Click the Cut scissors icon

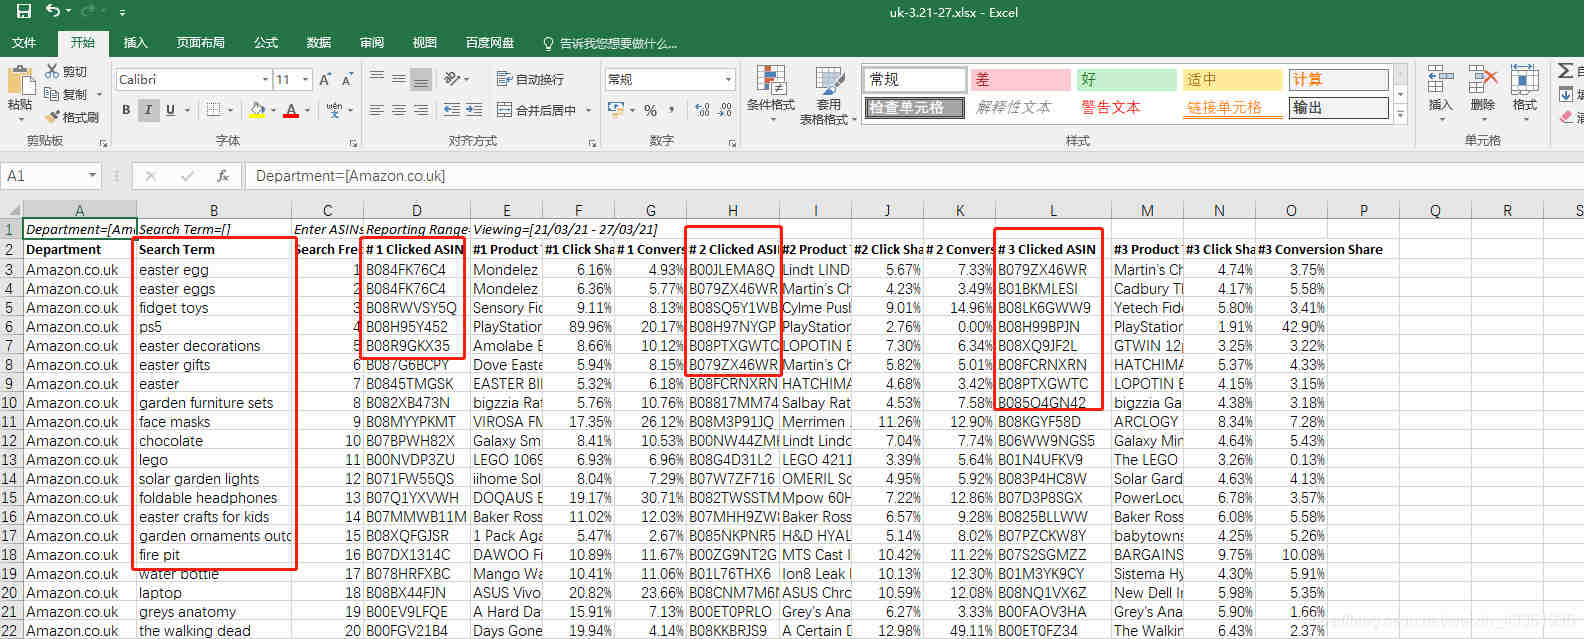click(53, 71)
